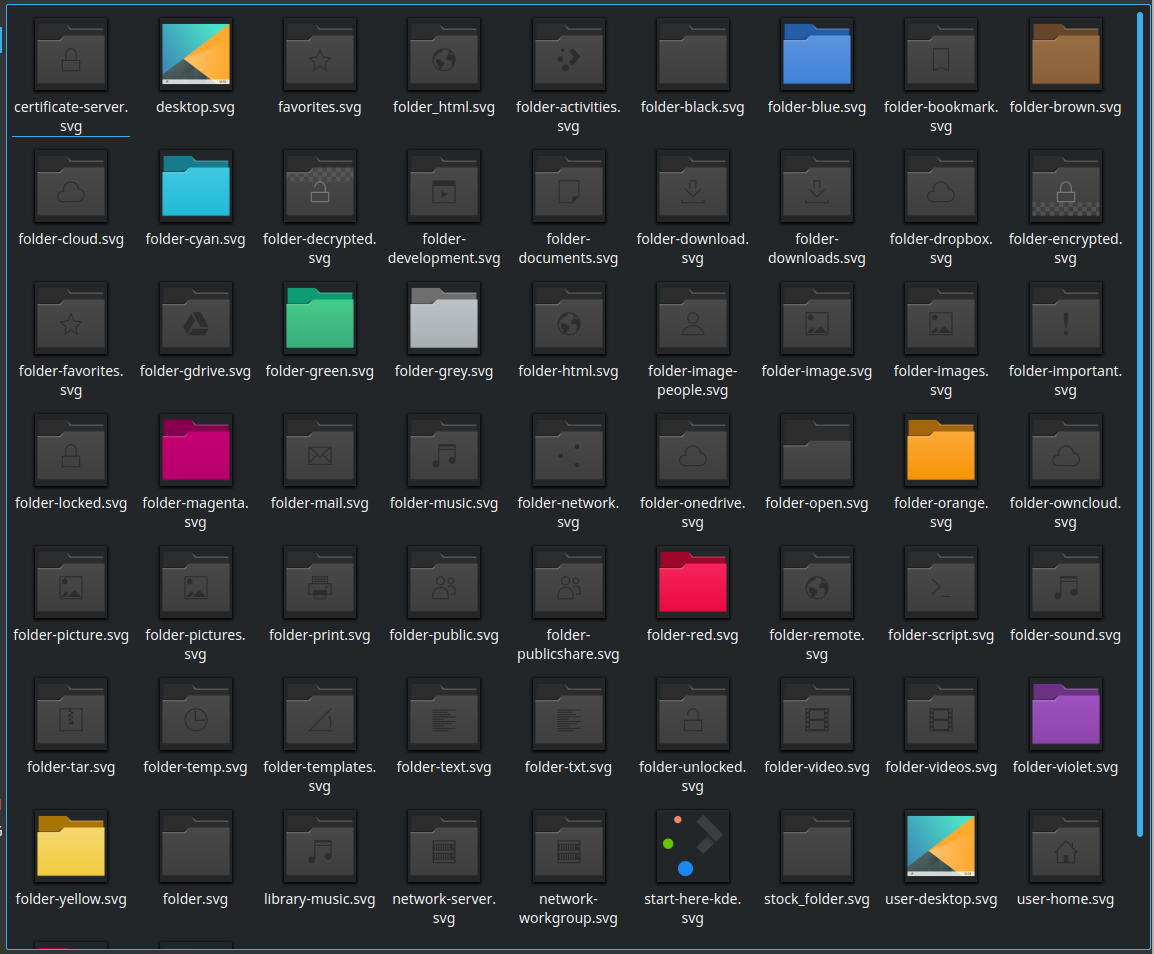Click the 'folder-black.svg' file name
The width and height of the screenshot is (1154, 954).
(693, 107)
